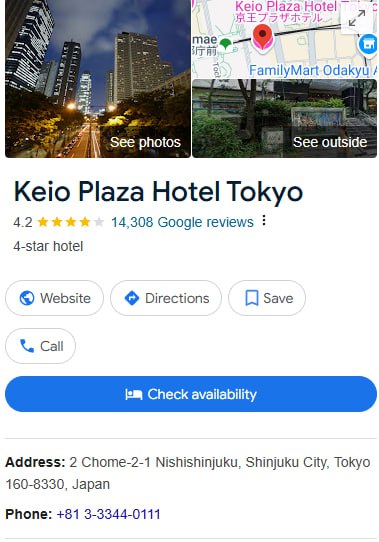
Task: Click the blue Directions diamond icon
Action: coord(132,298)
